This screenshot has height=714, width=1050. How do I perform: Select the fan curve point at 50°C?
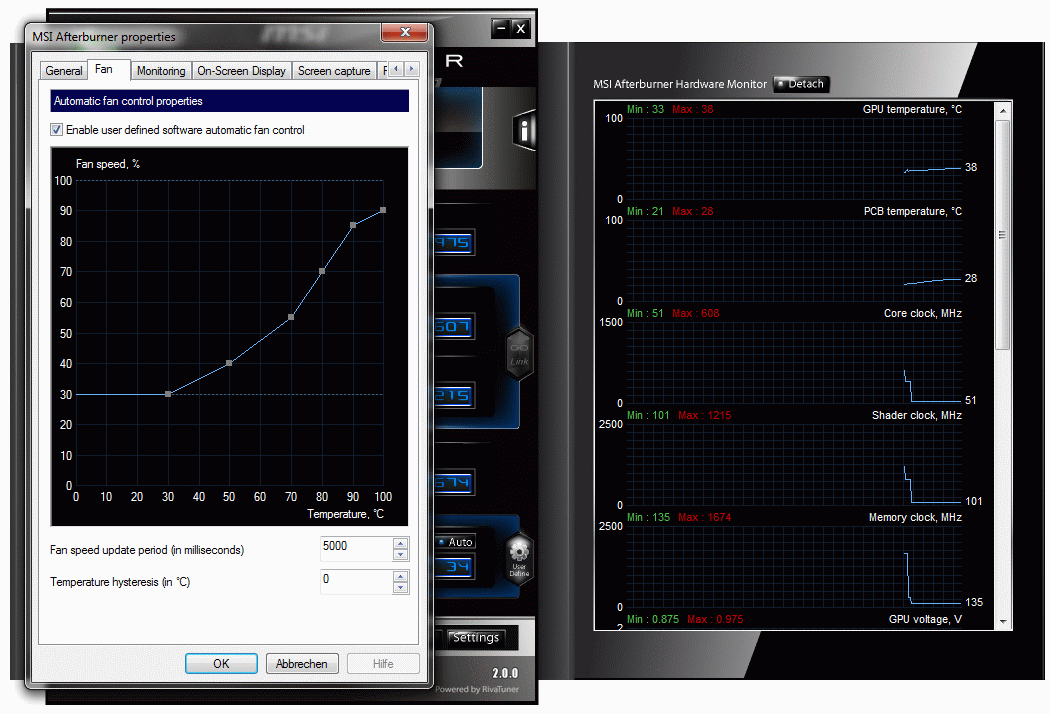pyautogui.click(x=229, y=363)
